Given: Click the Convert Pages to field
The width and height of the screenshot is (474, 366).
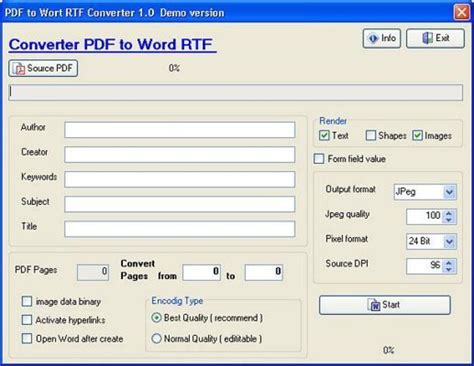Looking at the screenshot, I should 264,272.
